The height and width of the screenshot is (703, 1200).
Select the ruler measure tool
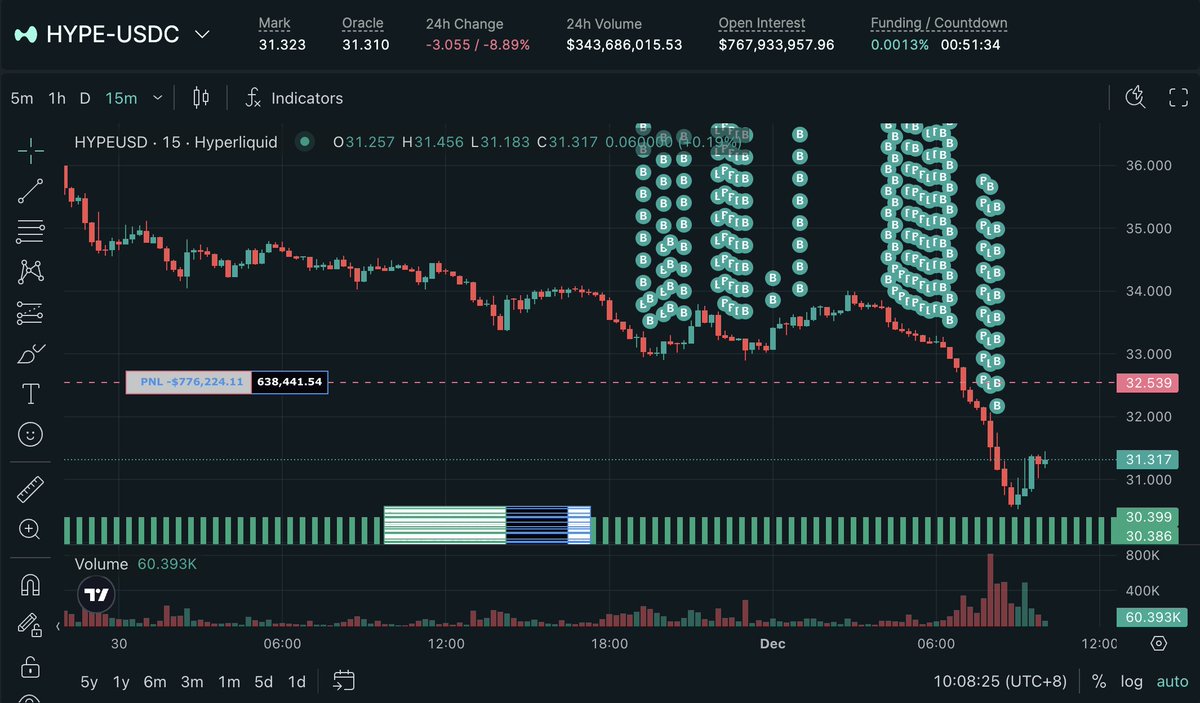29,488
